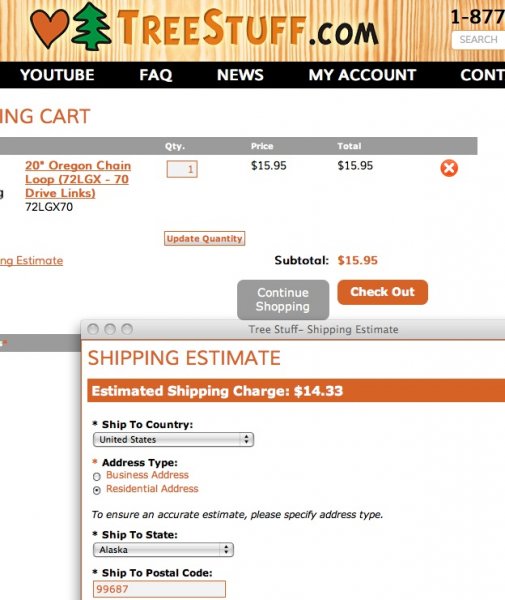Open the YOUTUBE navigation item
This screenshot has width=505, height=600.
(x=57, y=75)
